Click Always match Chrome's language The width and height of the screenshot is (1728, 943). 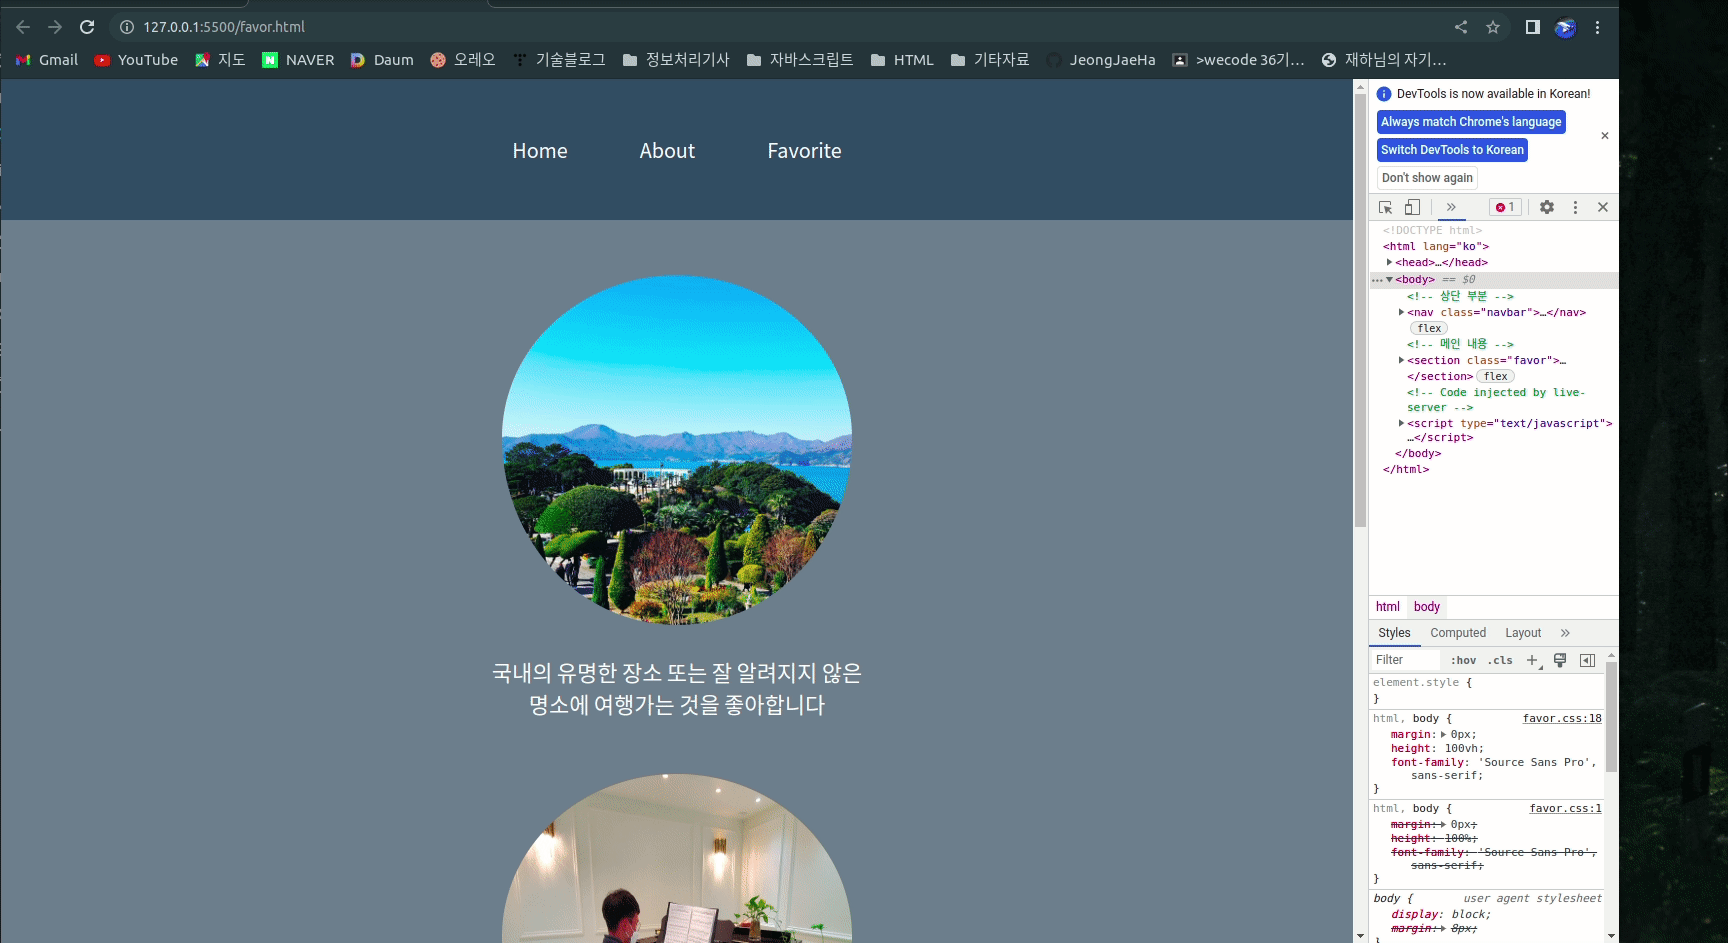(x=1471, y=122)
